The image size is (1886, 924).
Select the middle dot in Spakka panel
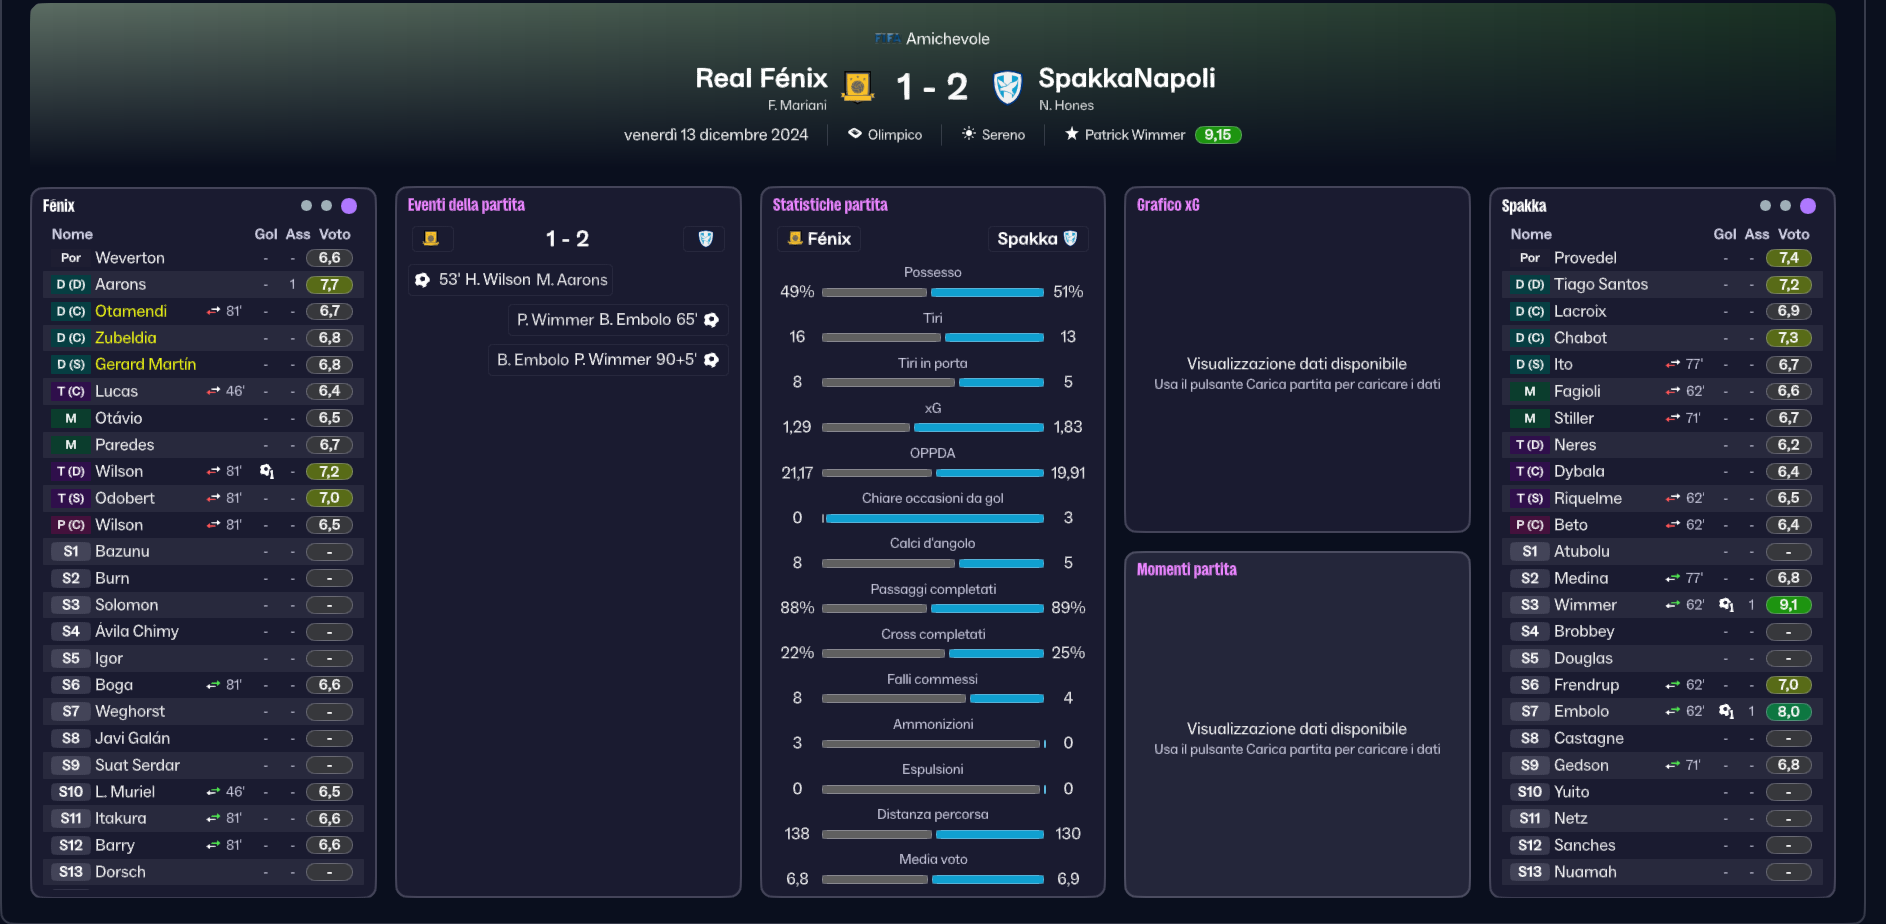tap(1785, 206)
